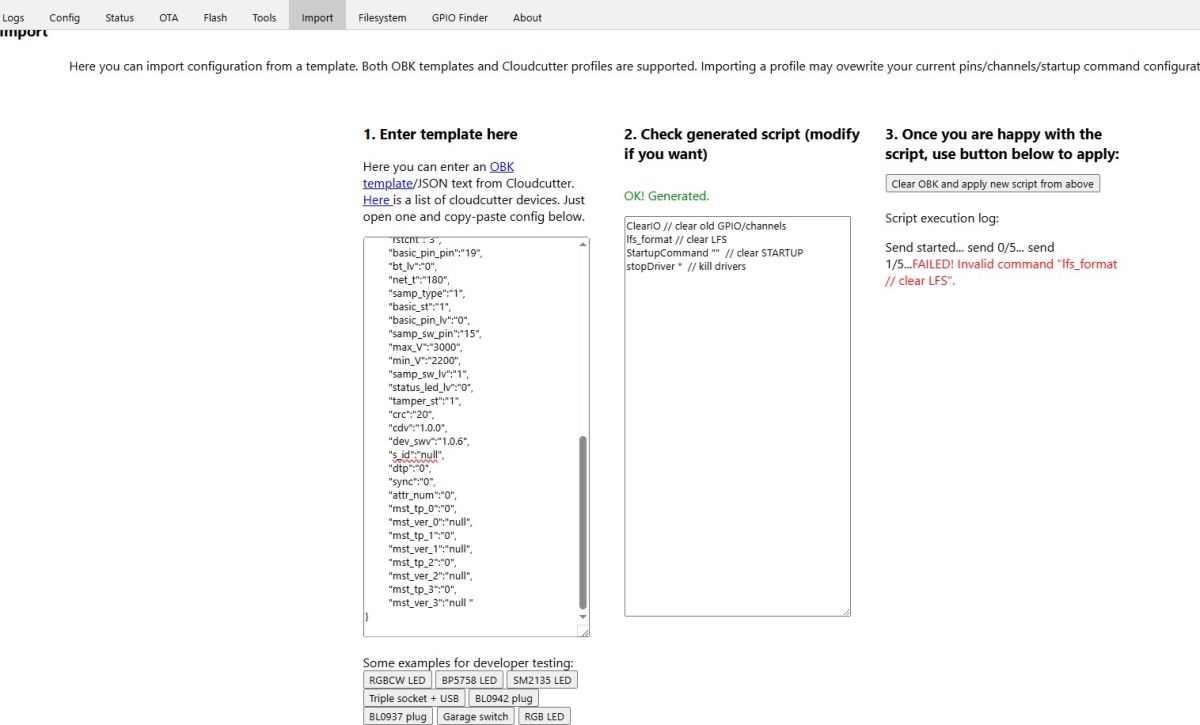Switch to the Config tab
Screen dimensions: 1200x725
click(65, 17)
